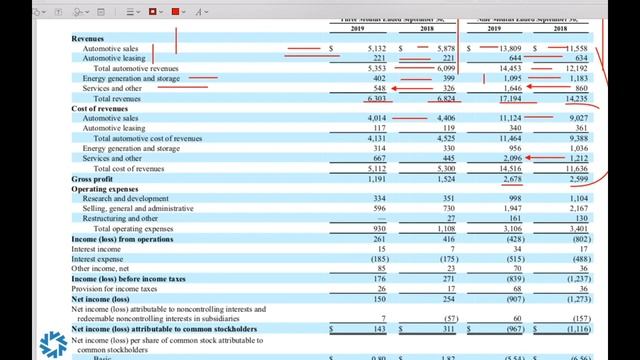The height and width of the screenshot is (360, 640).
Task: Click the 'Interest expense' row label
Action: click(x=97, y=259)
